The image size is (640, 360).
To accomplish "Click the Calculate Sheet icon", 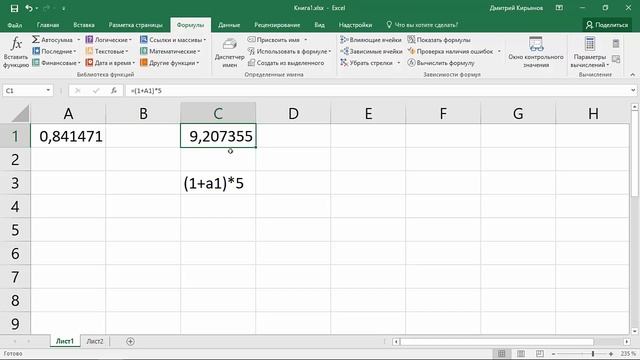I will [616, 59].
